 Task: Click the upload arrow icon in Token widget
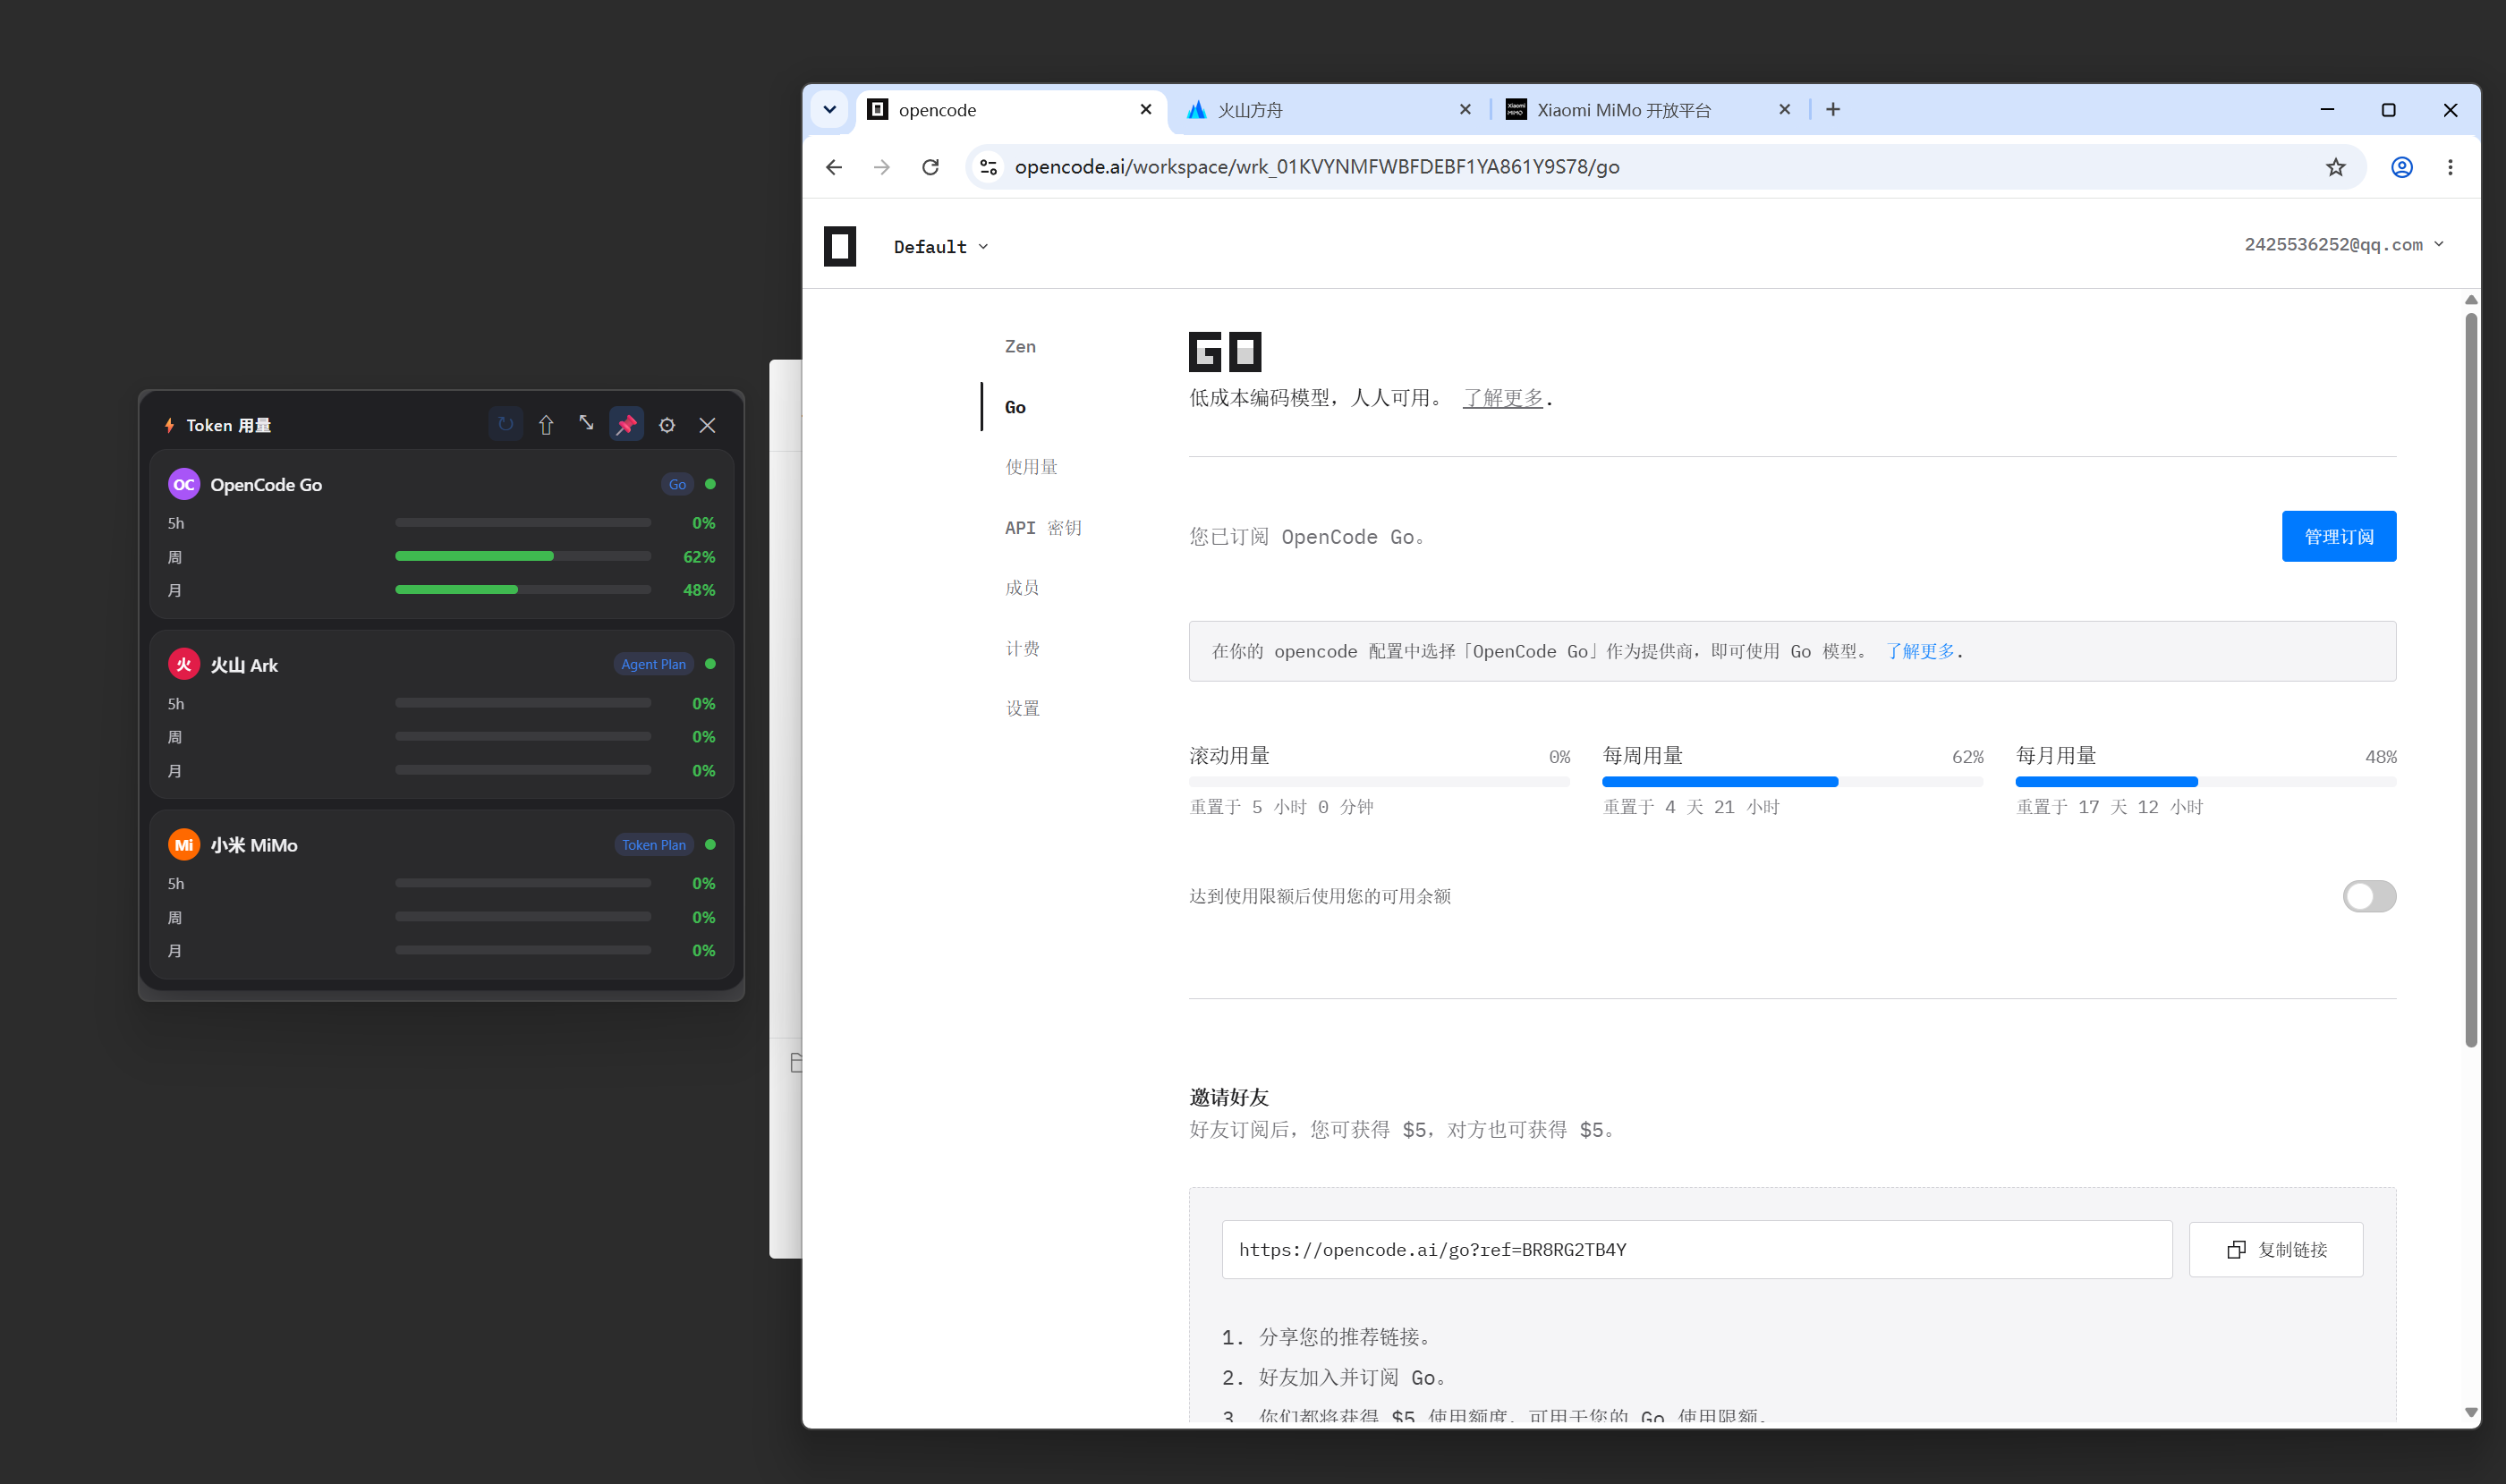click(x=546, y=425)
